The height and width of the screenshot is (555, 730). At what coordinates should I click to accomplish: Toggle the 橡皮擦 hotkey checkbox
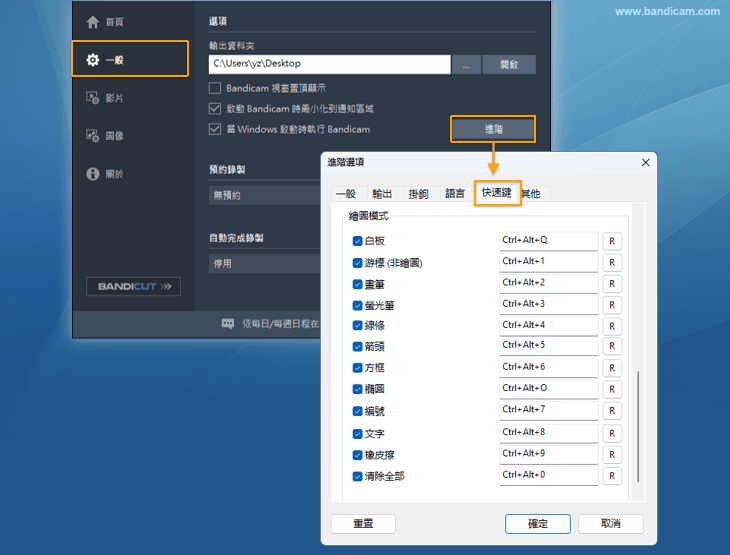tap(358, 455)
